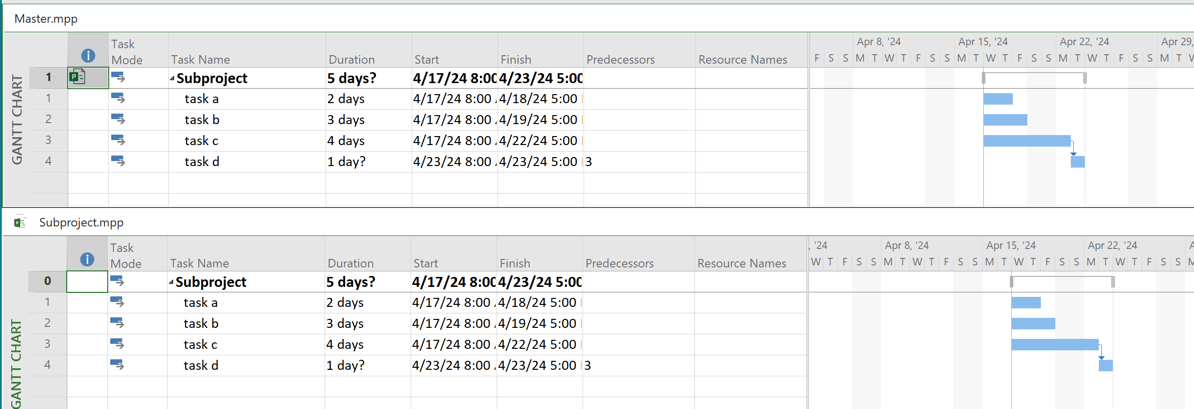Select the 'task a' name cell in the Master window
Viewport: 1194px width, 409px height.
(247, 99)
